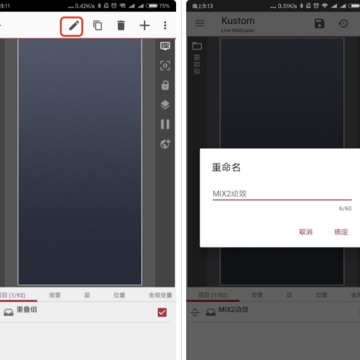Tap the reorder handle beside MIX2动效 row
The width and height of the screenshot is (360, 360).
[195, 313]
